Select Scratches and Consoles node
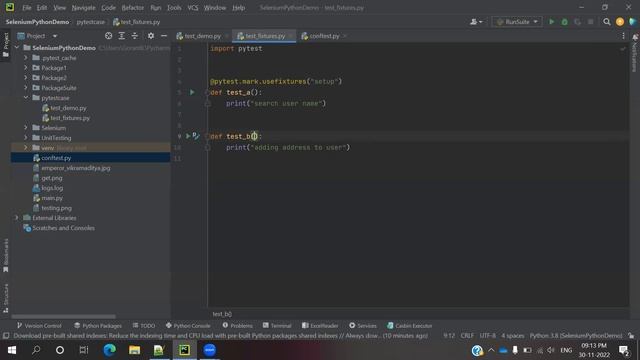 [59, 228]
